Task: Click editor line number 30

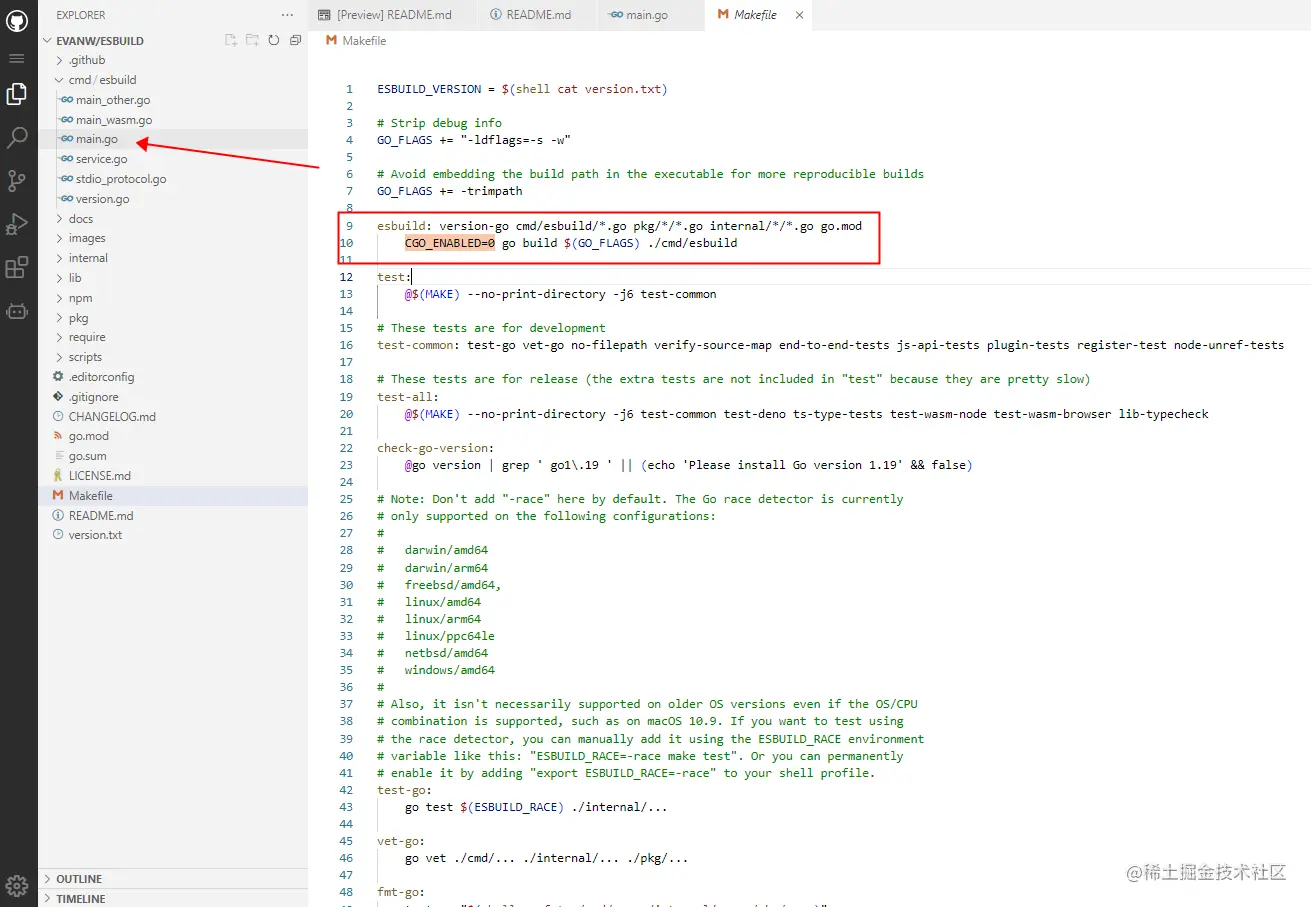Action: tap(347, 585)
